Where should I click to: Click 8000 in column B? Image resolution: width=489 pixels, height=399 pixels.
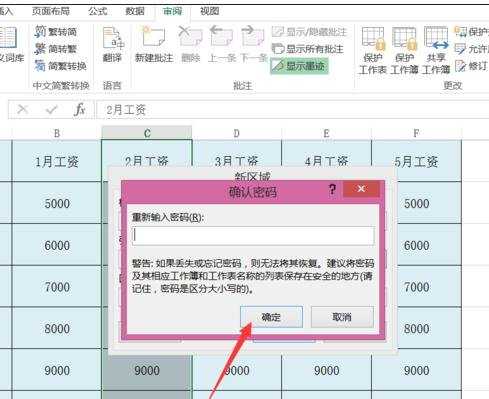[x=57, y=329]
